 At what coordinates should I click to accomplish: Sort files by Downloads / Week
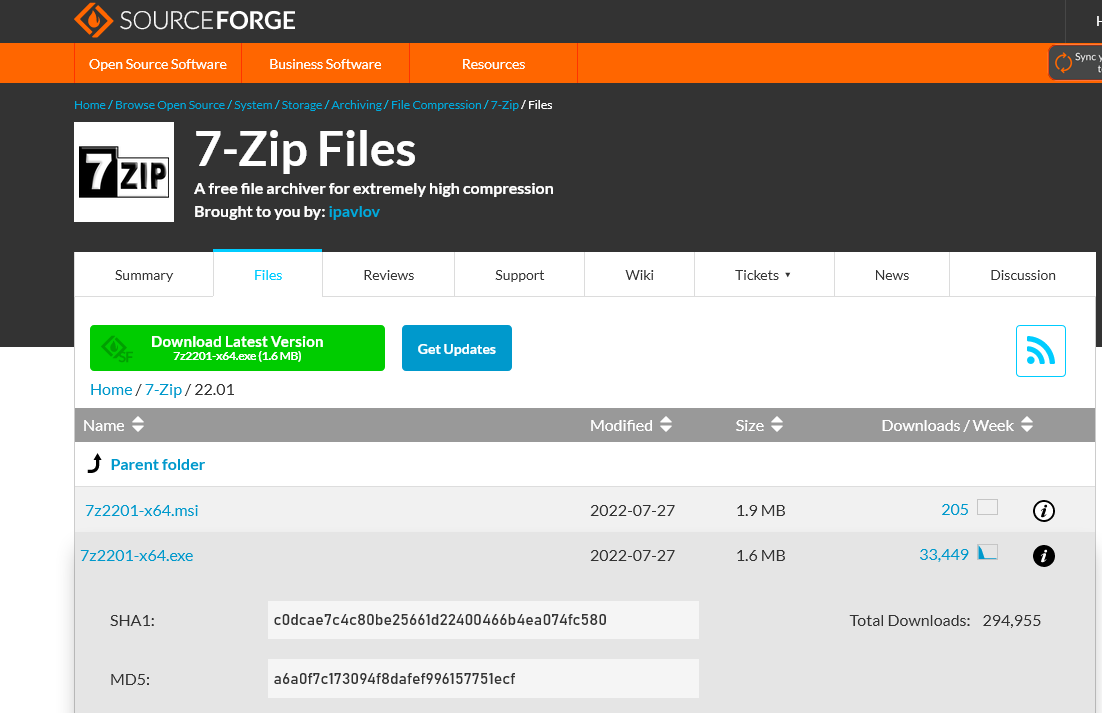[957, 425]
